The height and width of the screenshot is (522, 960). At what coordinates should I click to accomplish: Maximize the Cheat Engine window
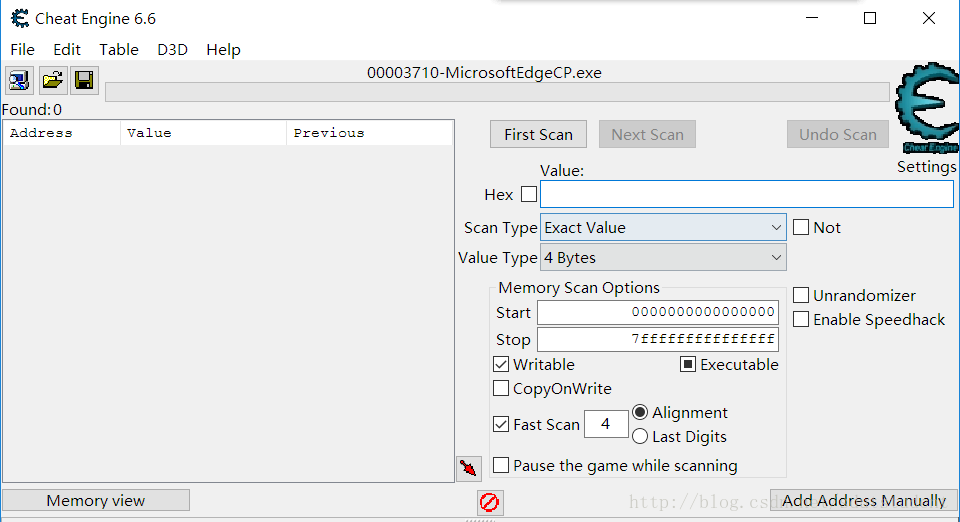click(x=870, y=18)
